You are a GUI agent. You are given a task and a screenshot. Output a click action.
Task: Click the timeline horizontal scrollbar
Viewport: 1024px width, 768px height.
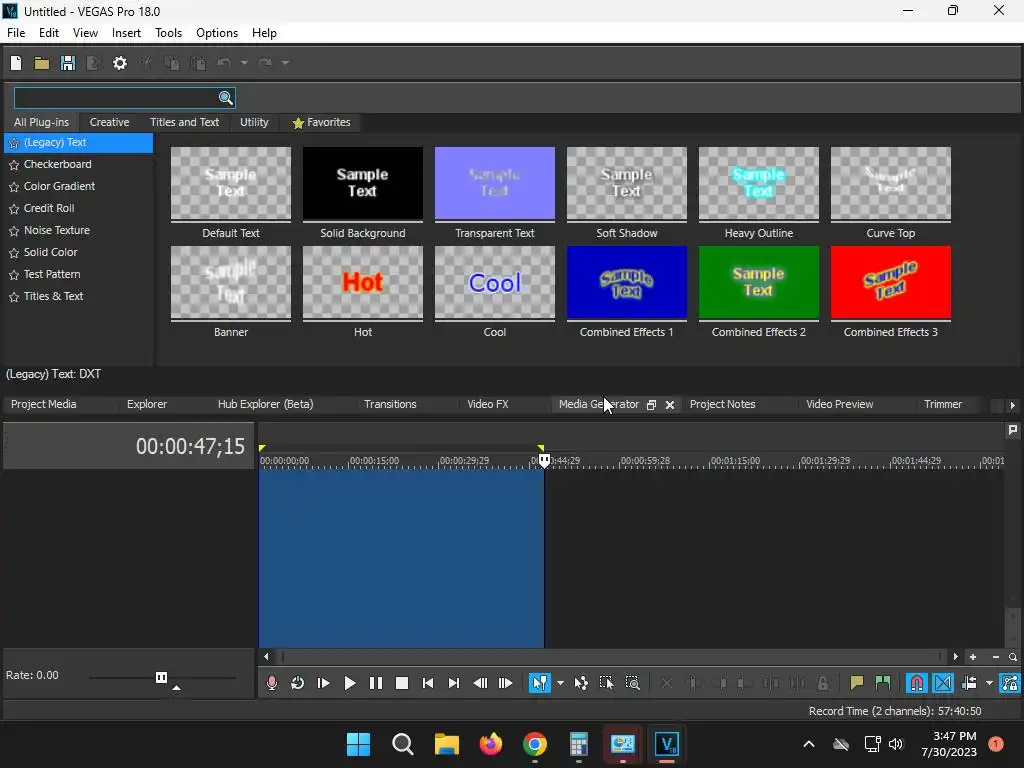pyautogui.click(x=611, y=657)
